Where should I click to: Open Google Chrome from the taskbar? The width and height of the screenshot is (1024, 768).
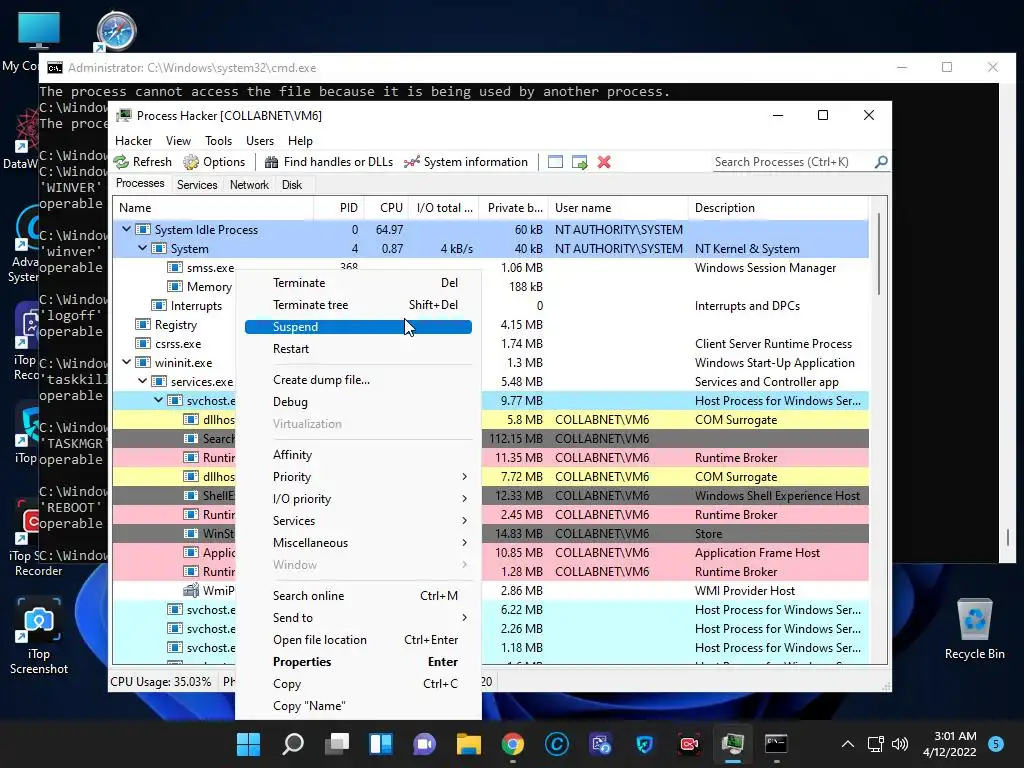[513, 744]
